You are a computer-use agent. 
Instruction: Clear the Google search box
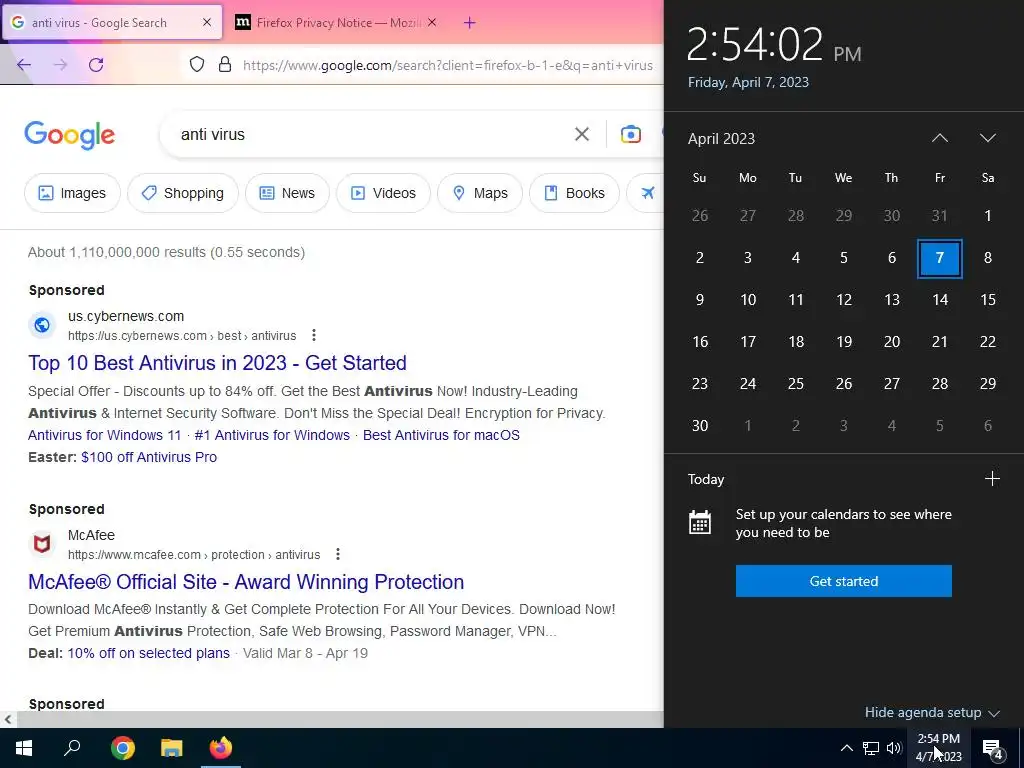pos(581,134)
